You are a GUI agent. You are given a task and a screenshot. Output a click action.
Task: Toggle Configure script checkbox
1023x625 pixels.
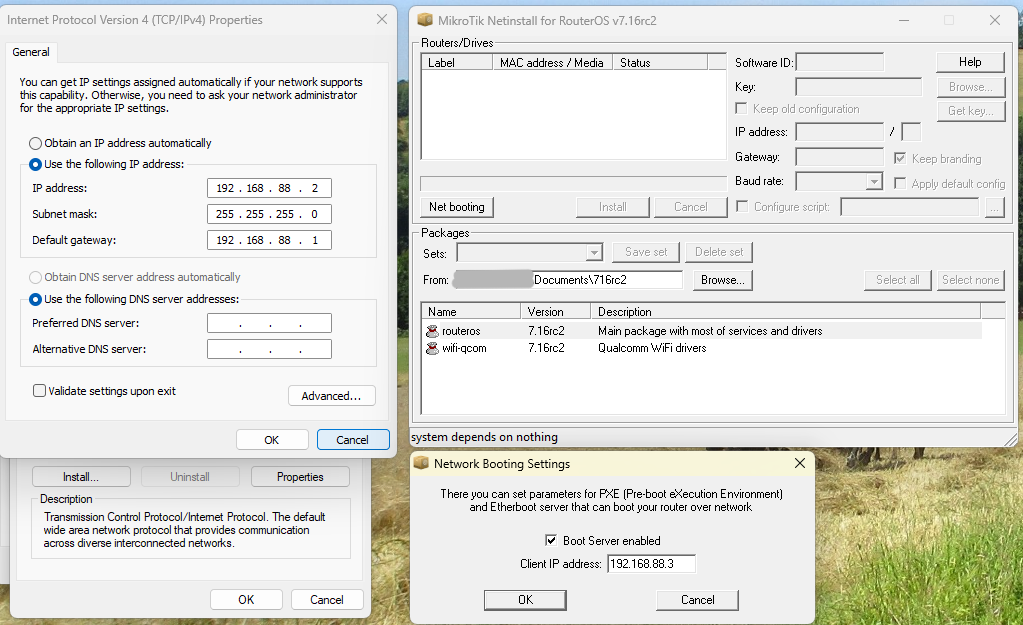(x=742, y=206)
